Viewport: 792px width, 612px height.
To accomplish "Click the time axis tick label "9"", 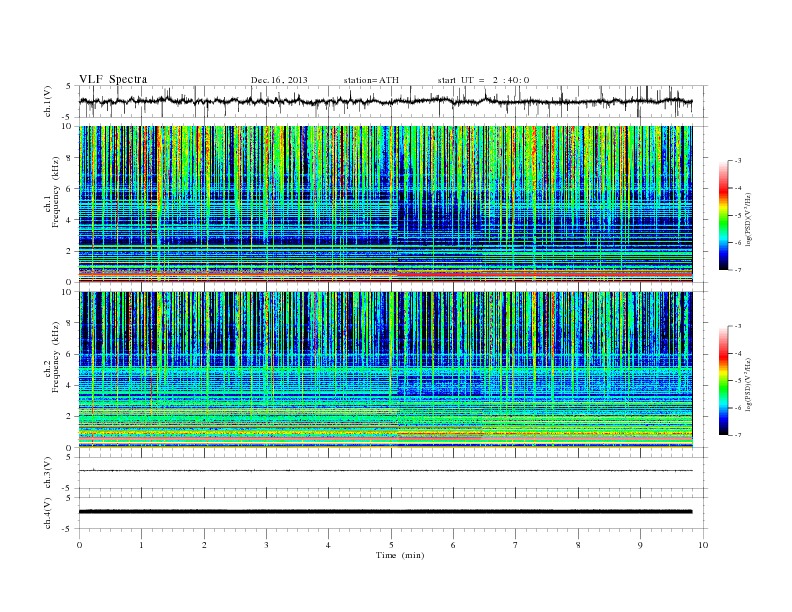I will (640, 545).
